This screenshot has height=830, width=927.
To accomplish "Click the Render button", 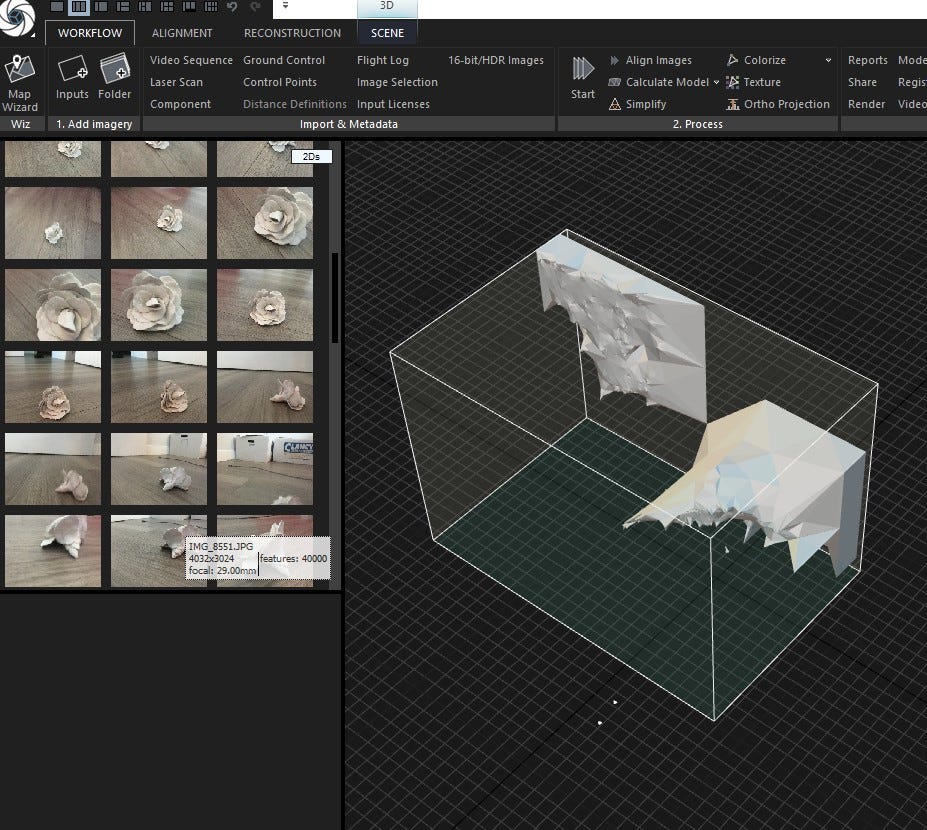I will [867, 104].
